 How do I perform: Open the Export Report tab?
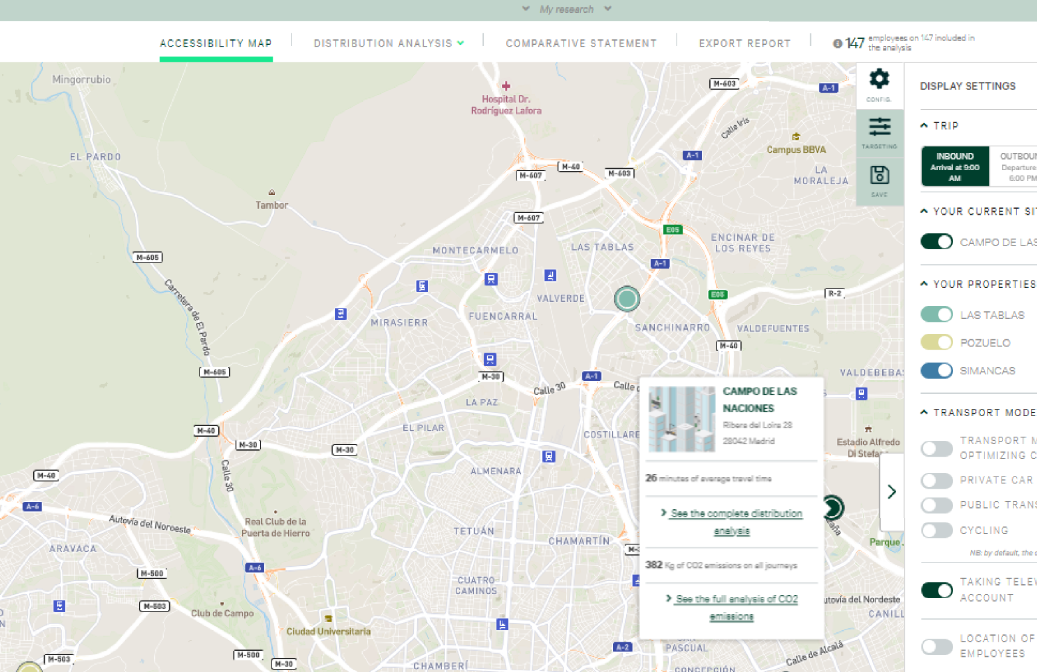click(744, 43)
